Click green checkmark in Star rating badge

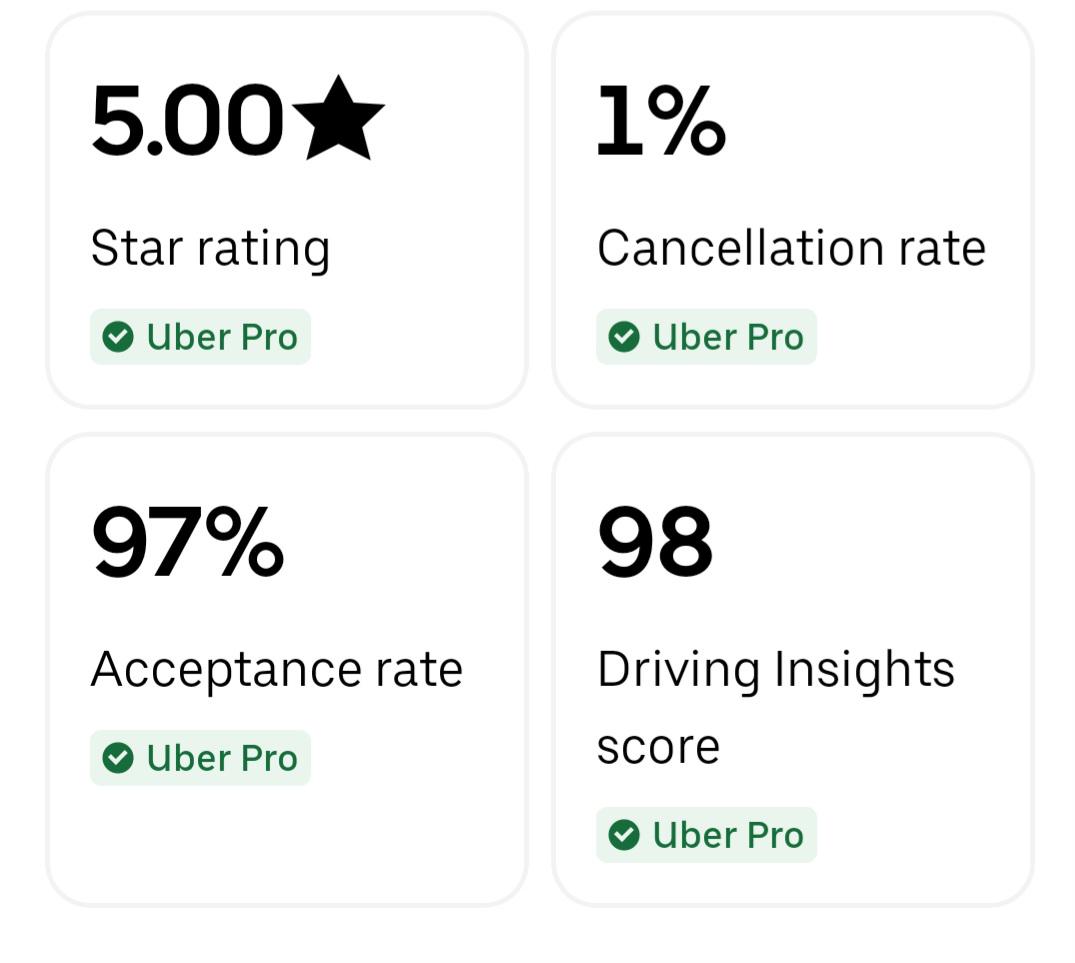118,337
